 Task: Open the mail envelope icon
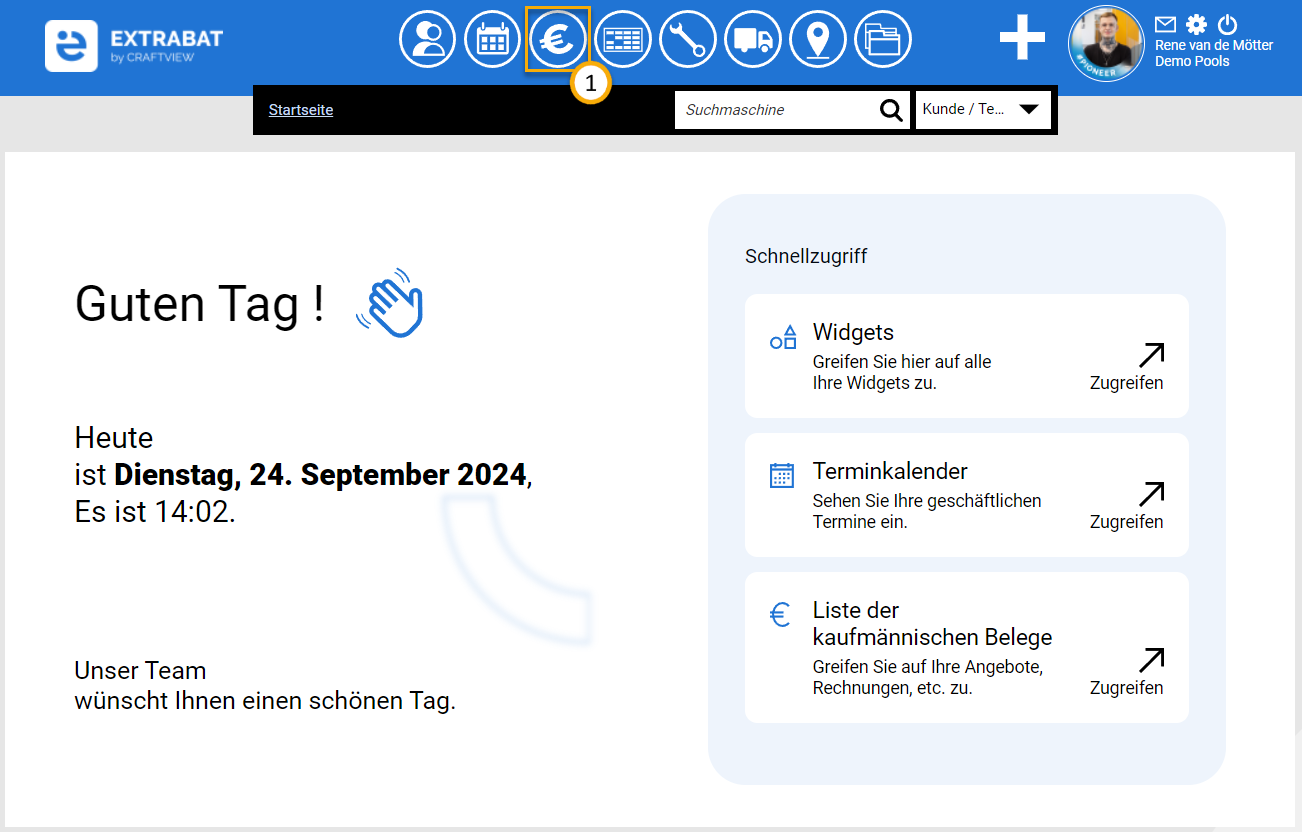coord(1165,25)
